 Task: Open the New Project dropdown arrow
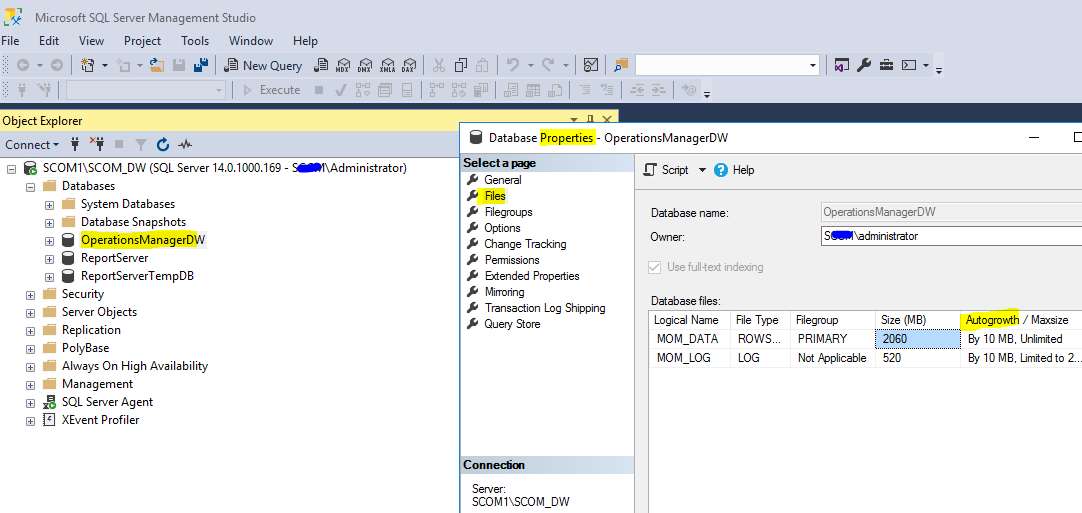tap(105, 65)
